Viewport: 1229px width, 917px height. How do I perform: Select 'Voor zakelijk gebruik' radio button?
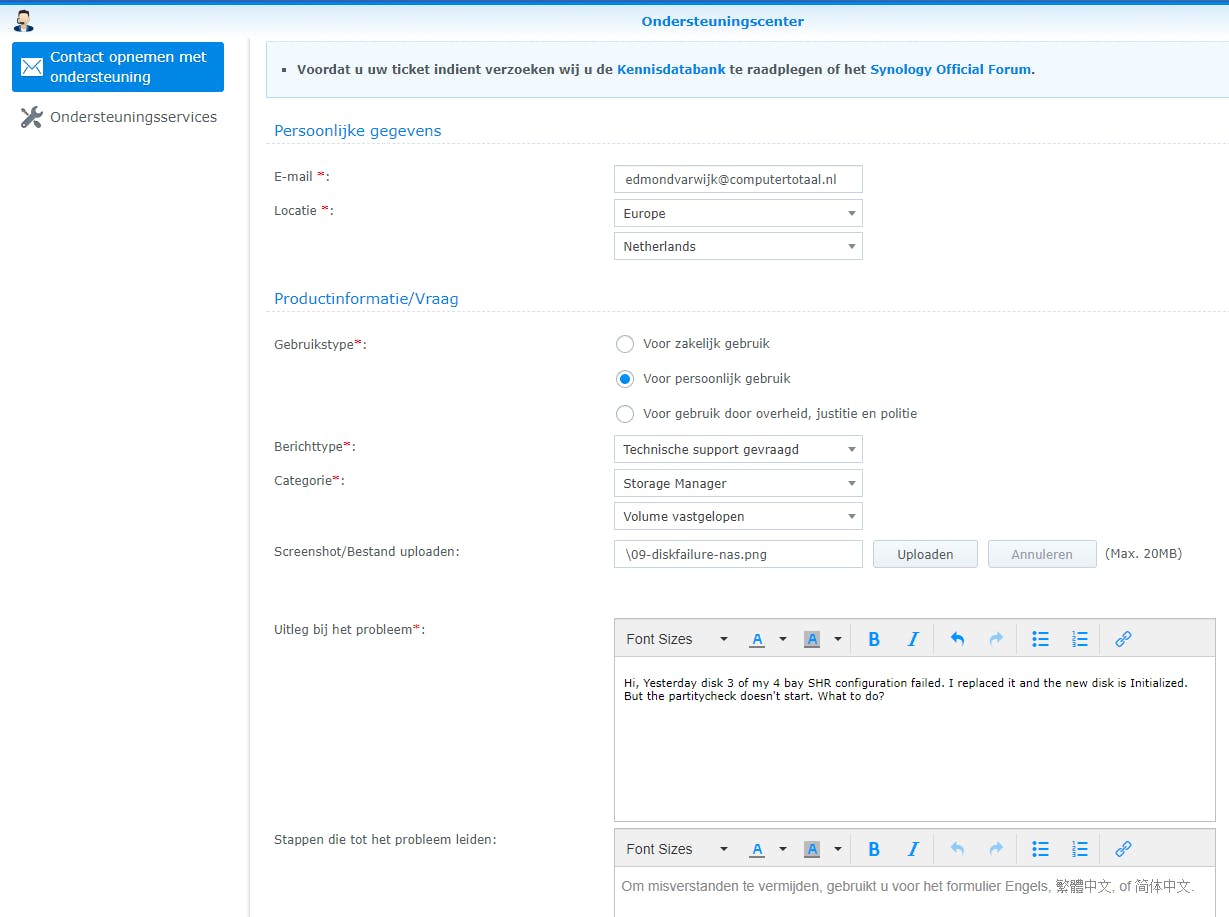(625, 344)
